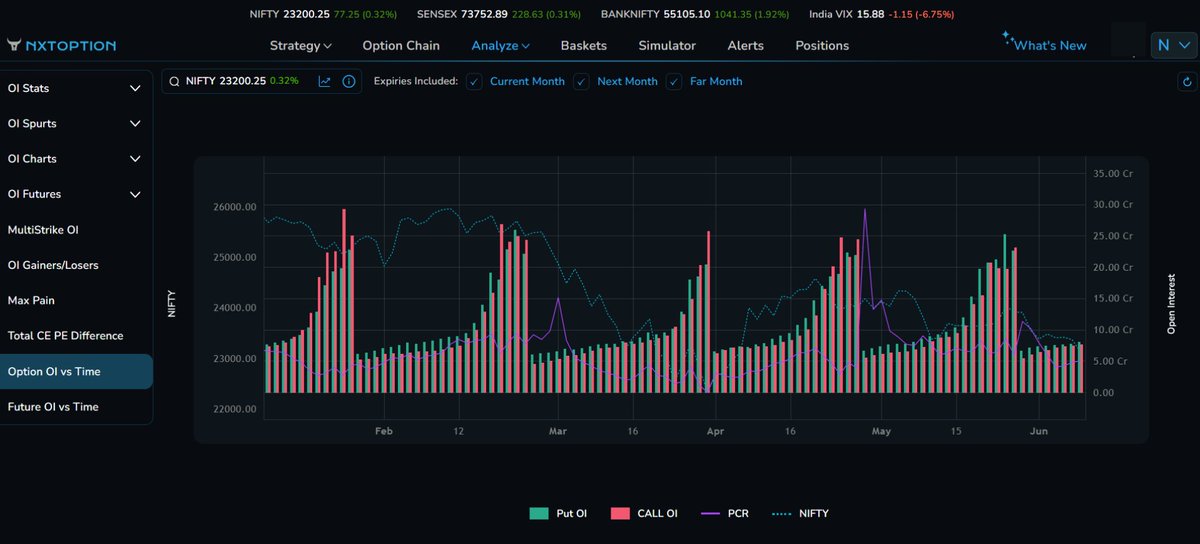This screenshot has height=544, width=1200.
Task: Toggle the NIFTY legend series
Action: point(800,513)
